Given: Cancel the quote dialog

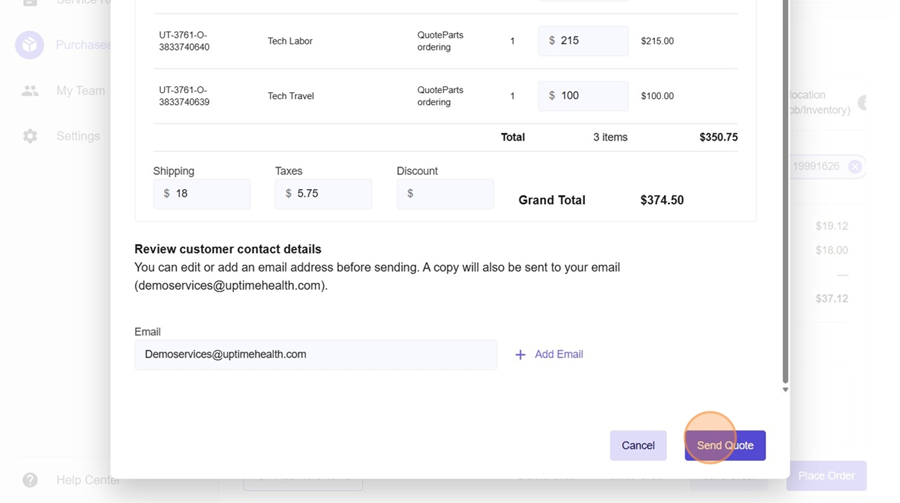Looking at the screenshot, I should tap(638, 445).
